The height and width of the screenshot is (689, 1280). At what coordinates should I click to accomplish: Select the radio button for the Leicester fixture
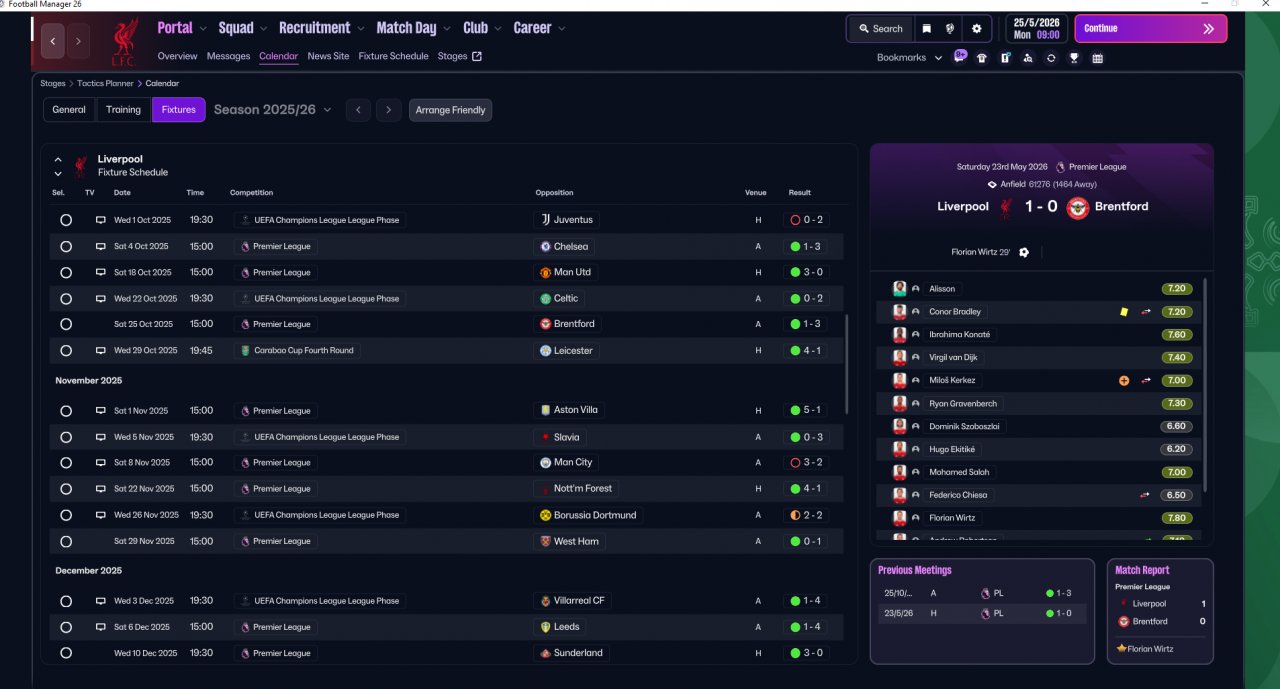click(x=66, y=351)
